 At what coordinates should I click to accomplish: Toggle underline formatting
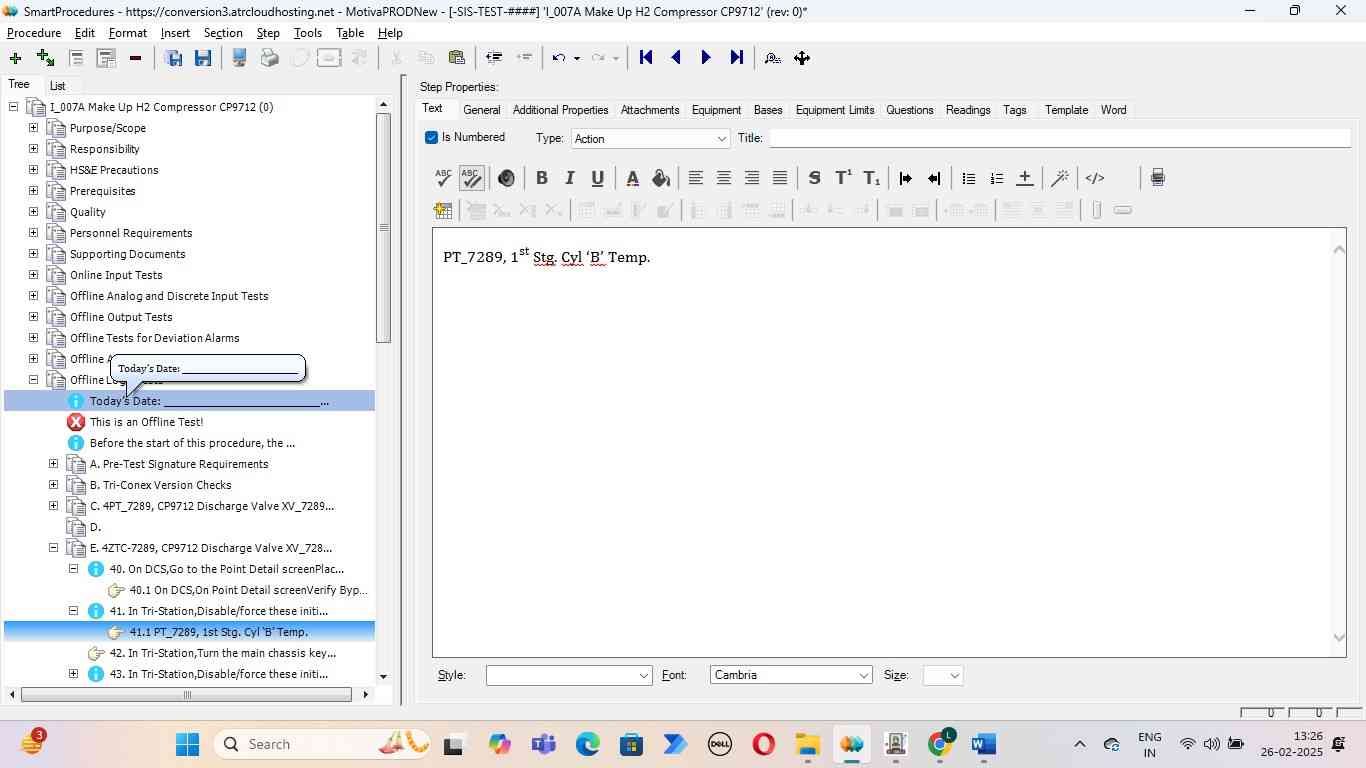597,178
